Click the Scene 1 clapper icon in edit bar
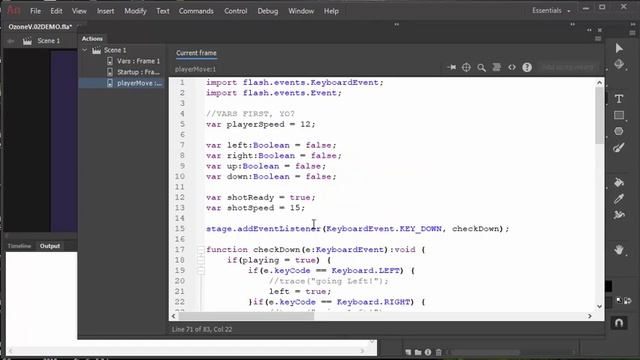Image resolution: width=640 pixels, height=360 pixels. (27, 41)
